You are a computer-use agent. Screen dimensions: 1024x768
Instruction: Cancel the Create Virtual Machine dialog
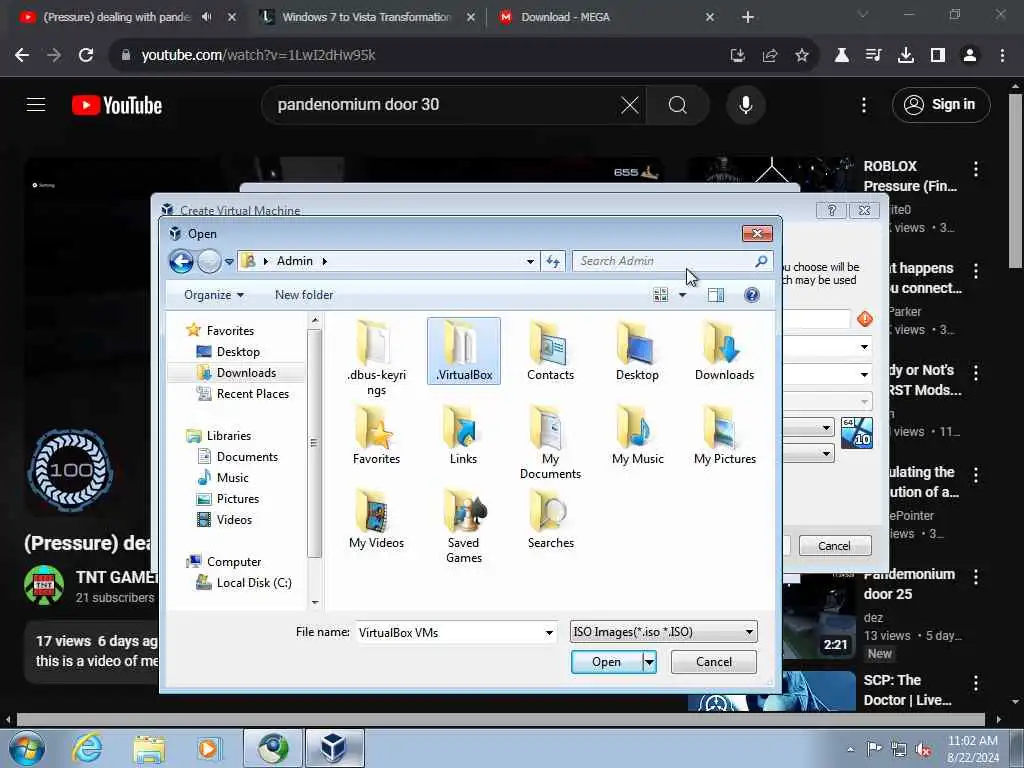tap(835, 546)
